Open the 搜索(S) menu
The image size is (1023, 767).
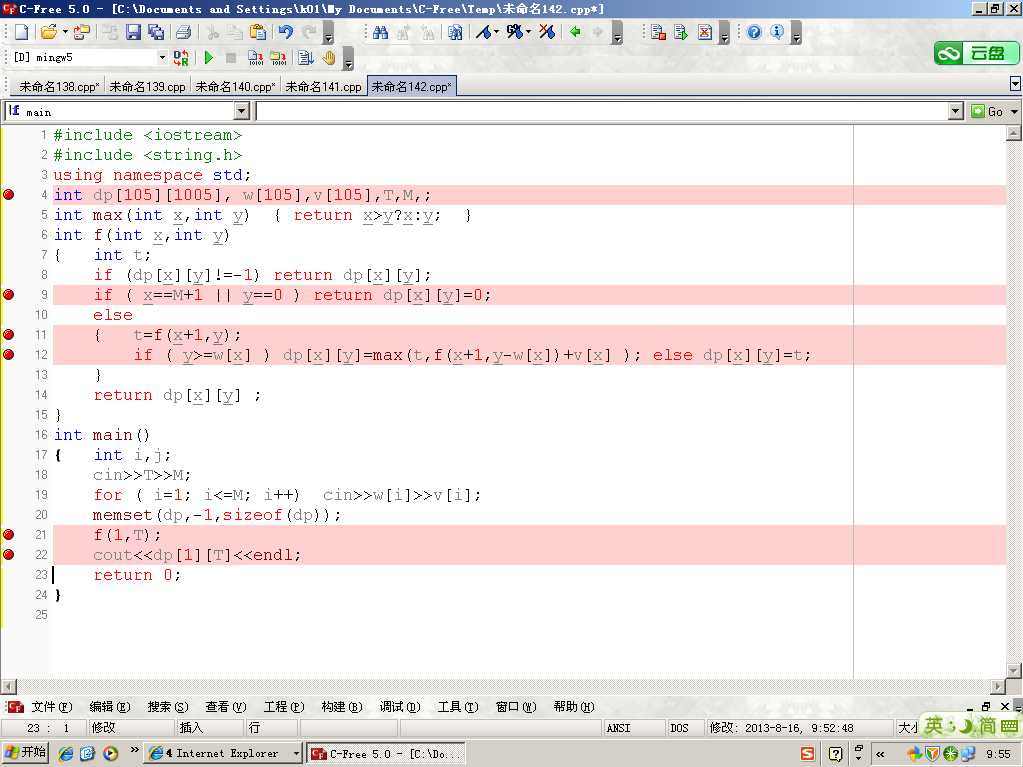pos(168,707)
